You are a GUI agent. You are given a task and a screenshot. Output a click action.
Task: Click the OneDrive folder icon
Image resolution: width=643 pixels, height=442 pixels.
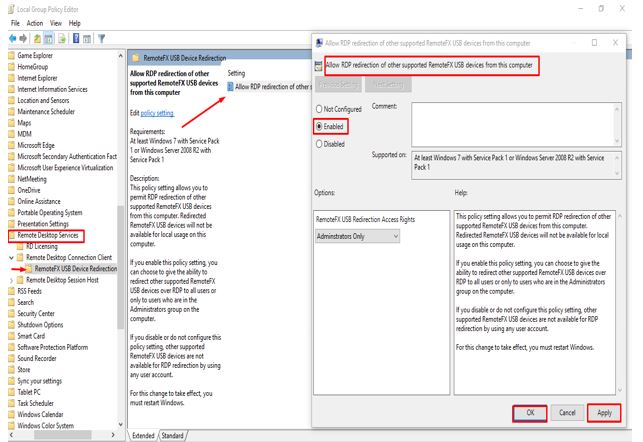(x=12, y=190)
